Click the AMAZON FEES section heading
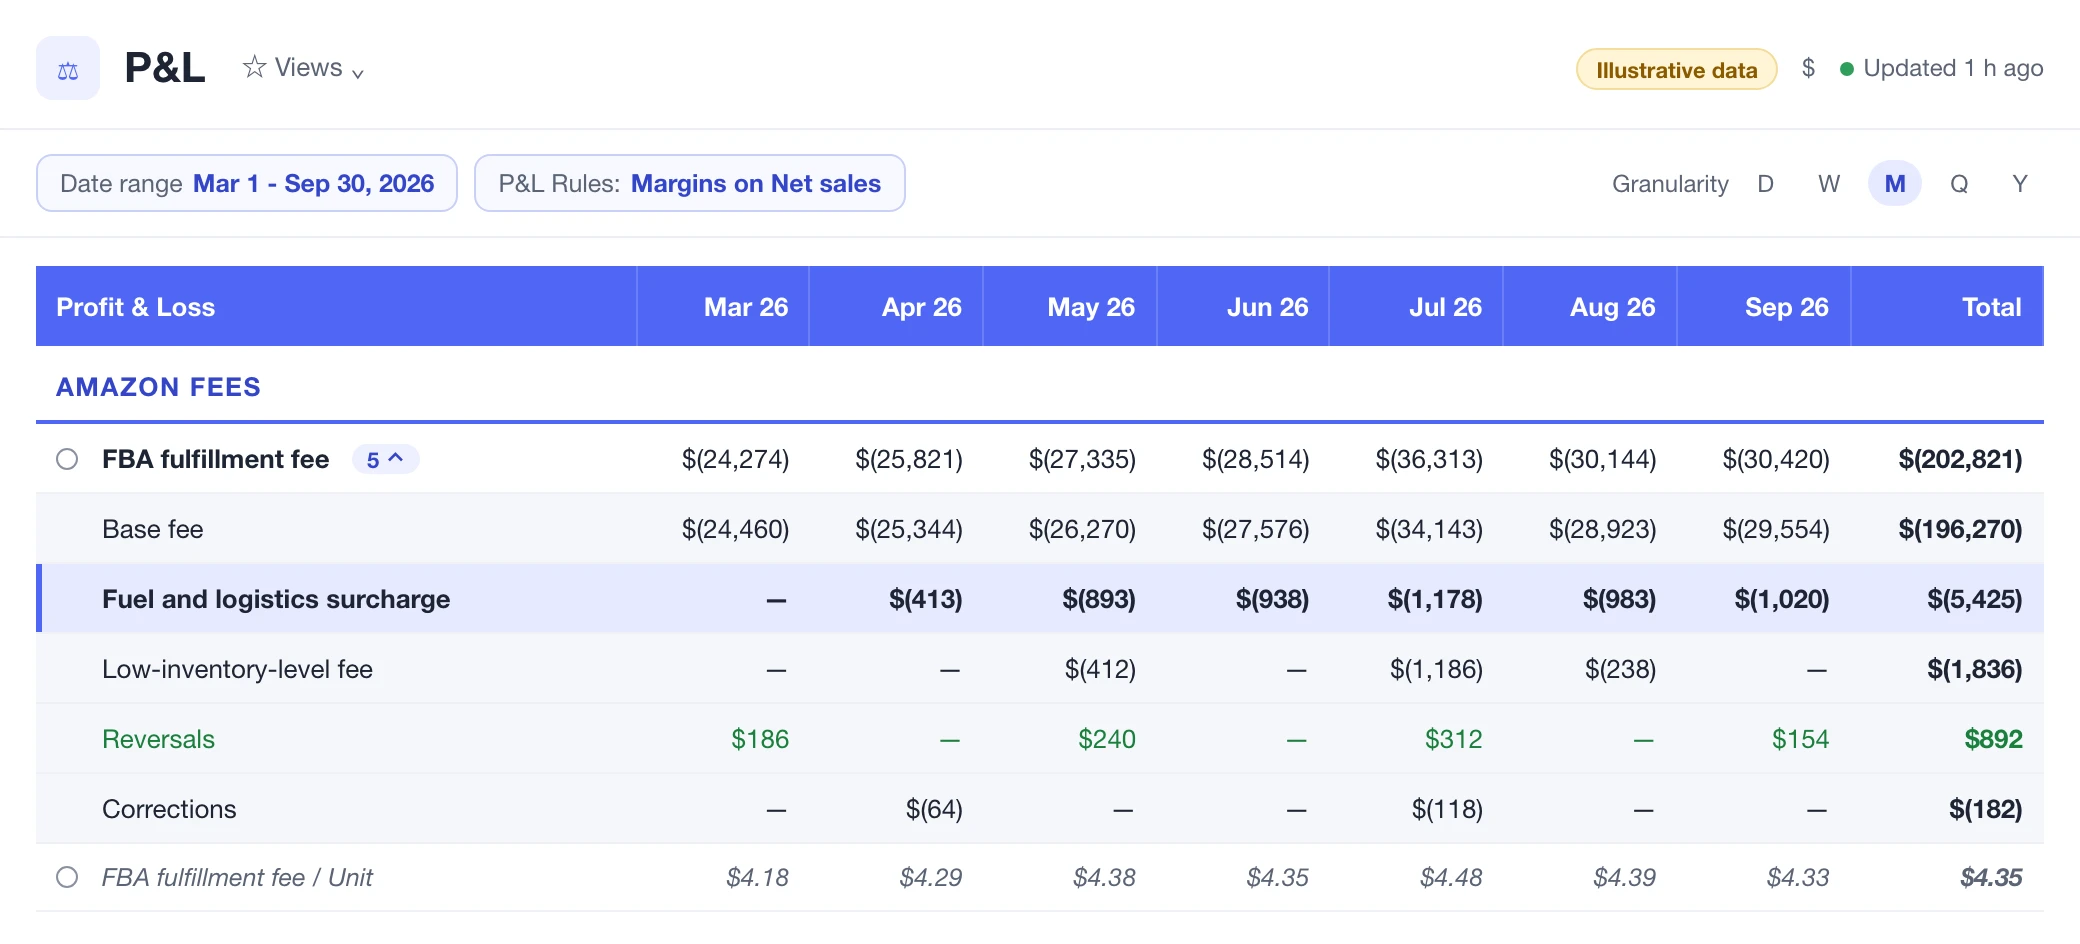2080x944 pixels. (159, 387)
